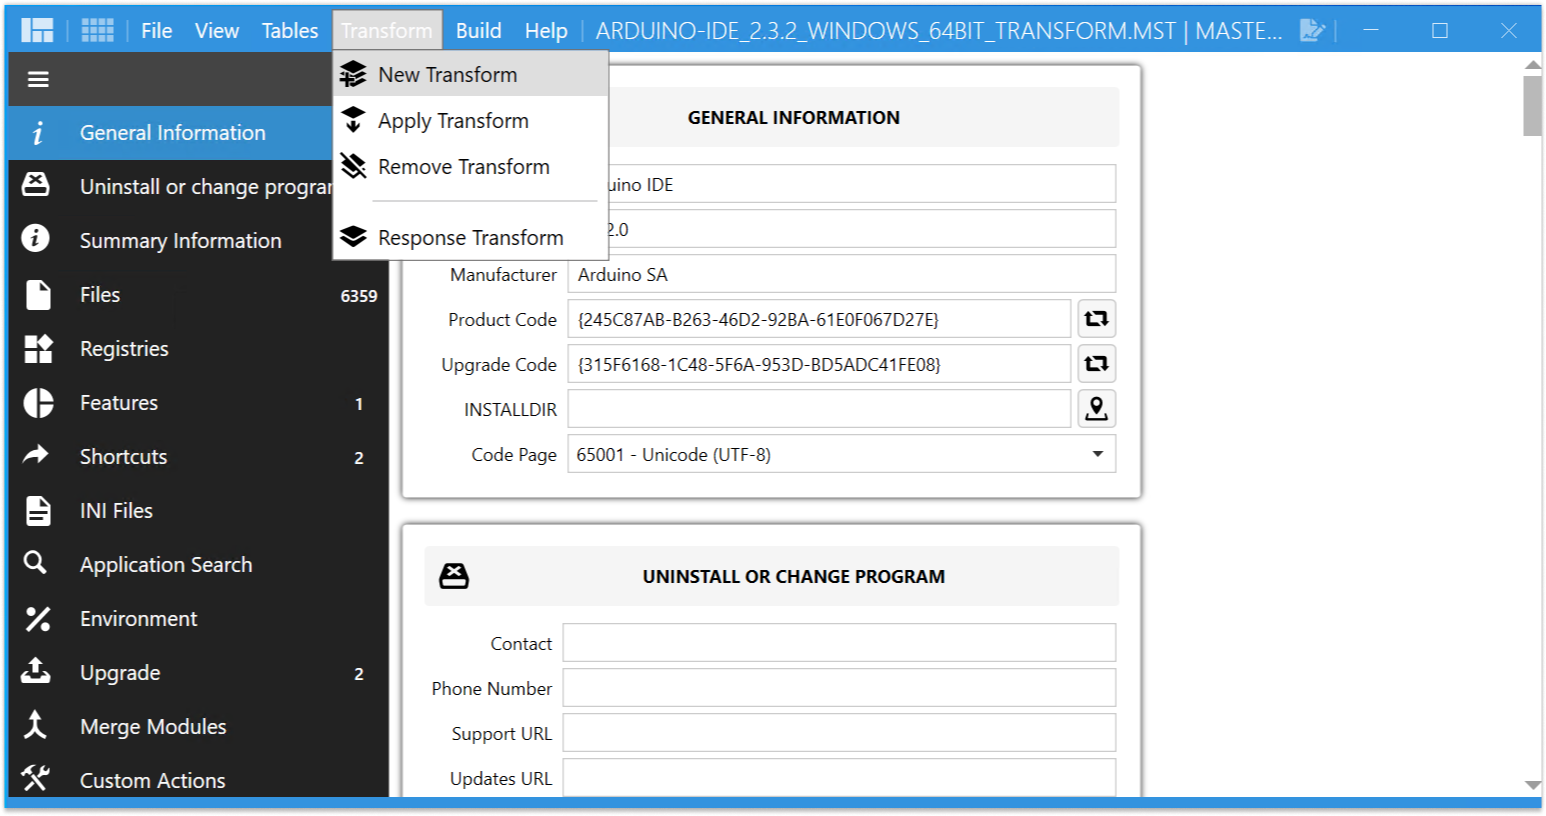
Task: Open the Code Page dropdown
Action: [841, 454]
